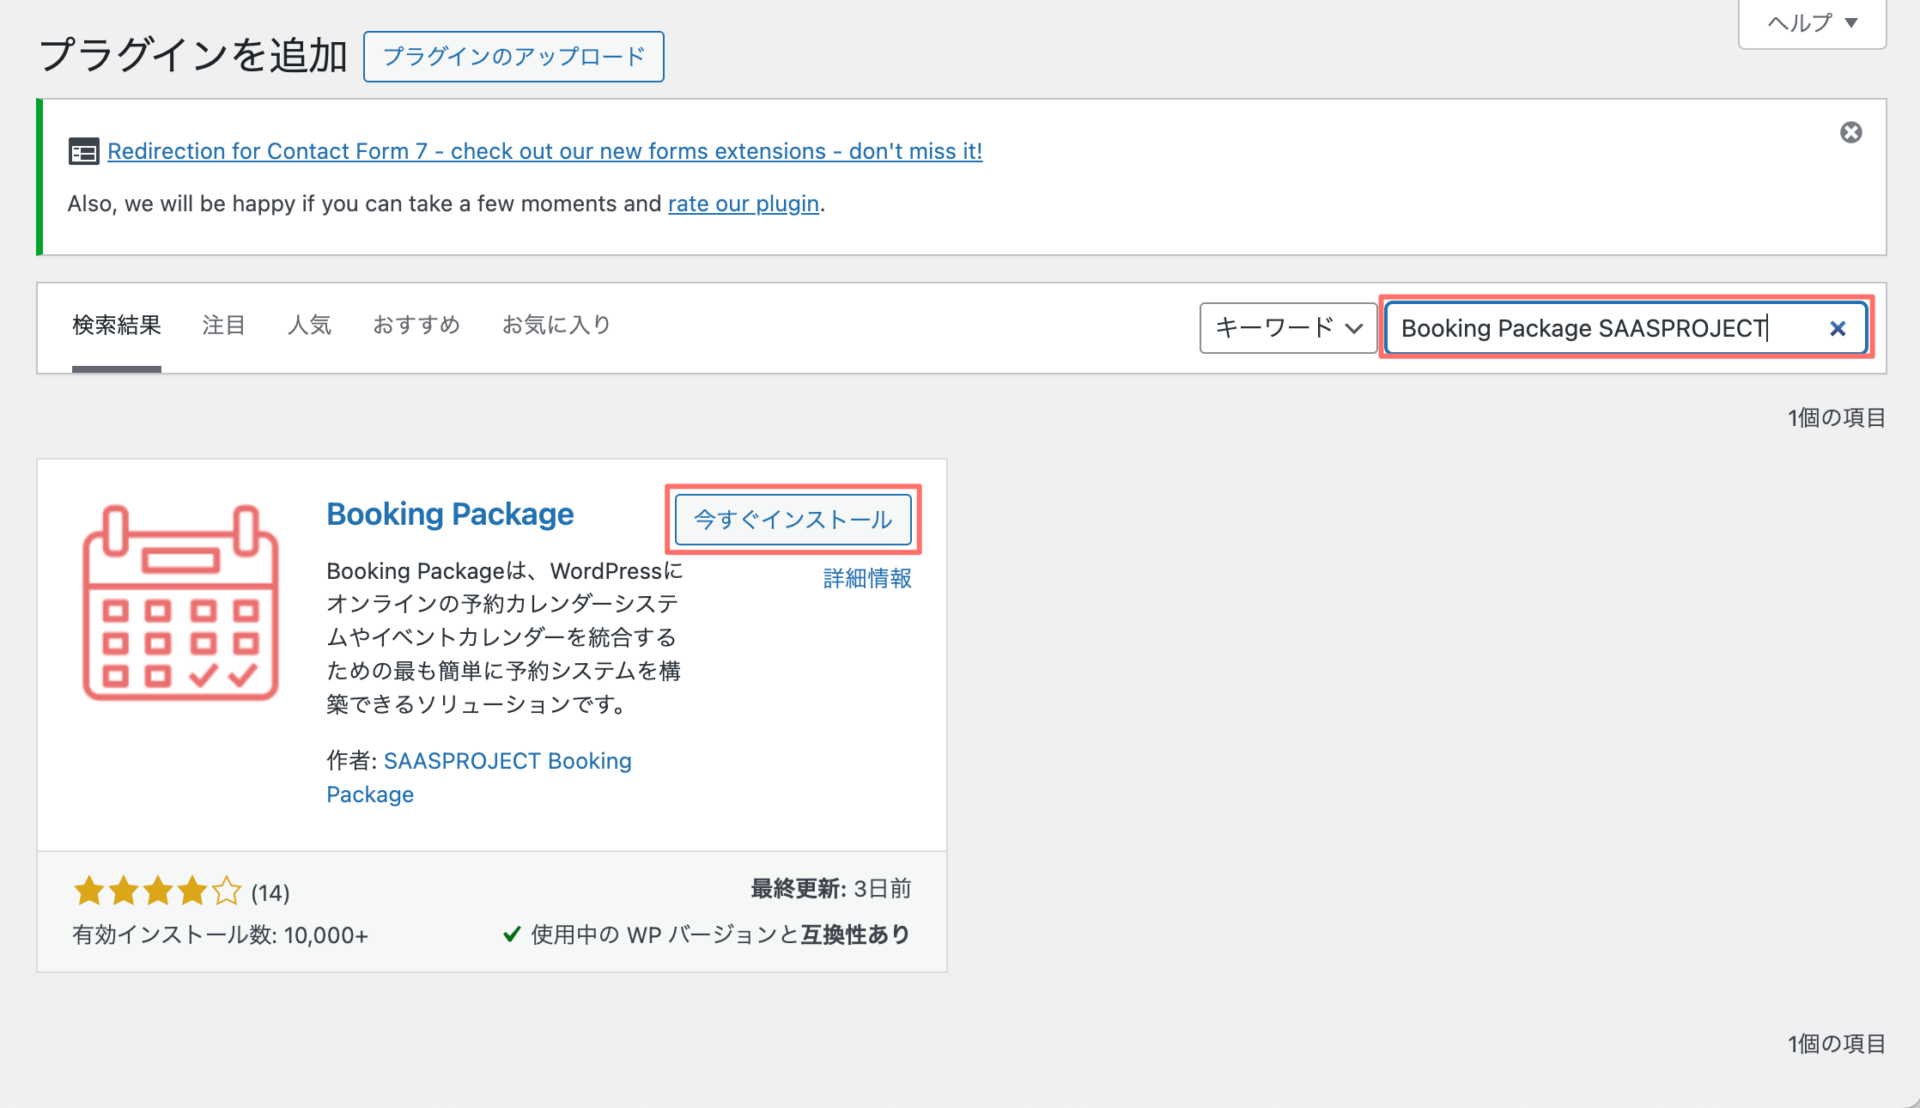Switch to the 注目 tab
Image resolution: width=1920 pixels, height=1108 pixels.
tap(223, 324)
